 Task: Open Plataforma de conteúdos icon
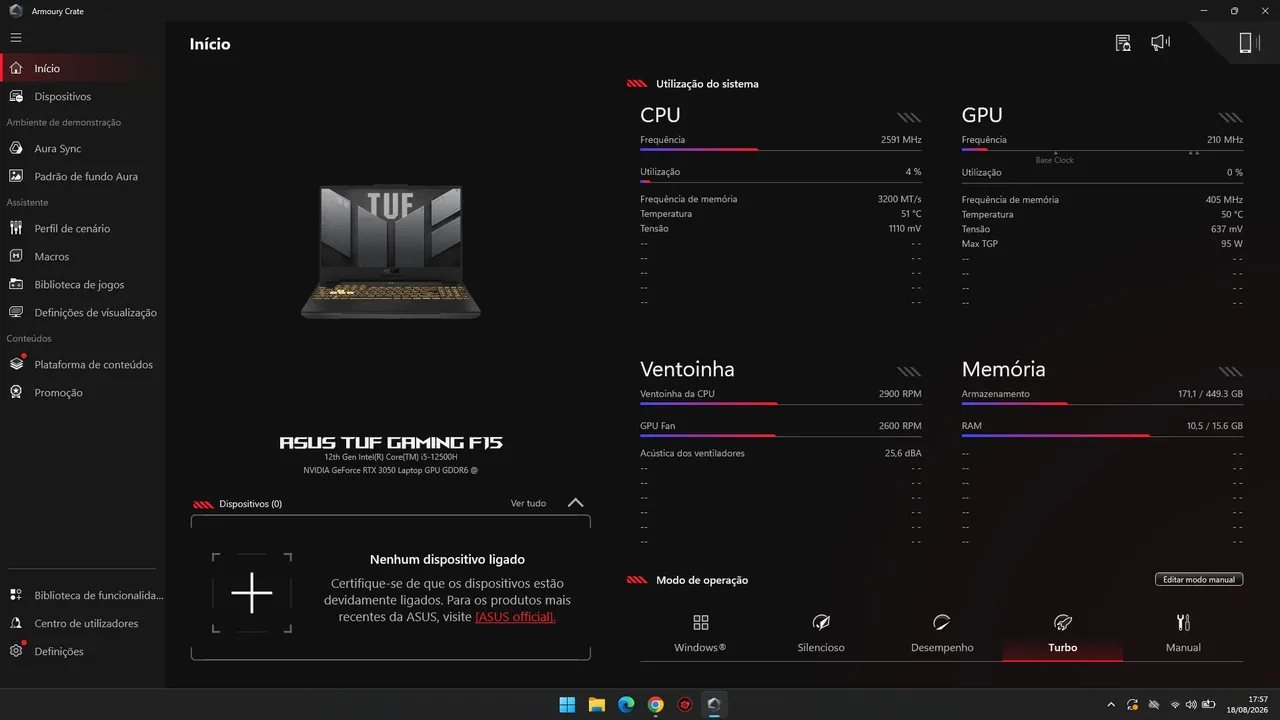[x=16, y=364]
